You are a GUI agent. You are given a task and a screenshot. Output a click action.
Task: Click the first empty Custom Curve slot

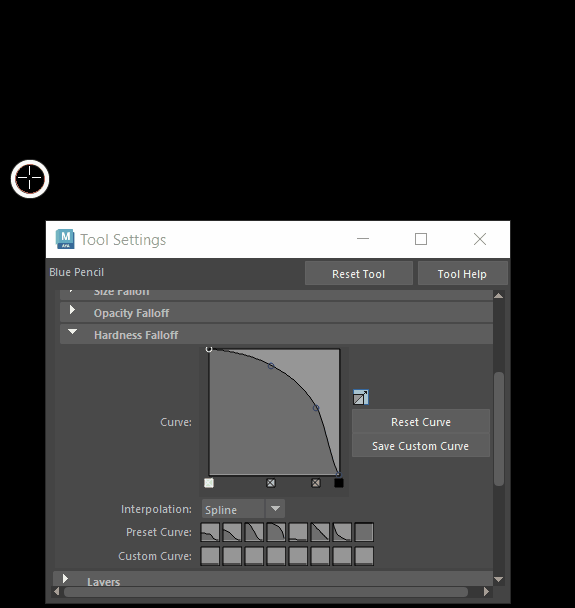[210, 556]
